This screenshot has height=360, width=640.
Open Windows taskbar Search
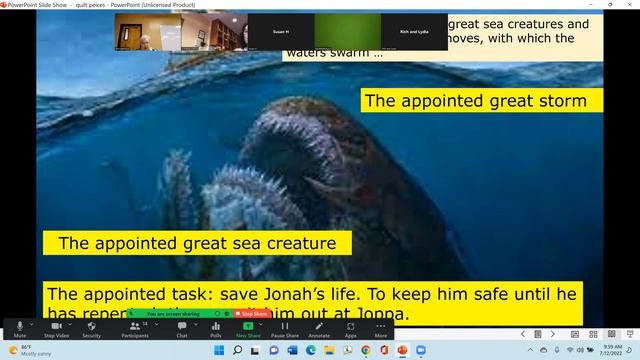(237, 350)
